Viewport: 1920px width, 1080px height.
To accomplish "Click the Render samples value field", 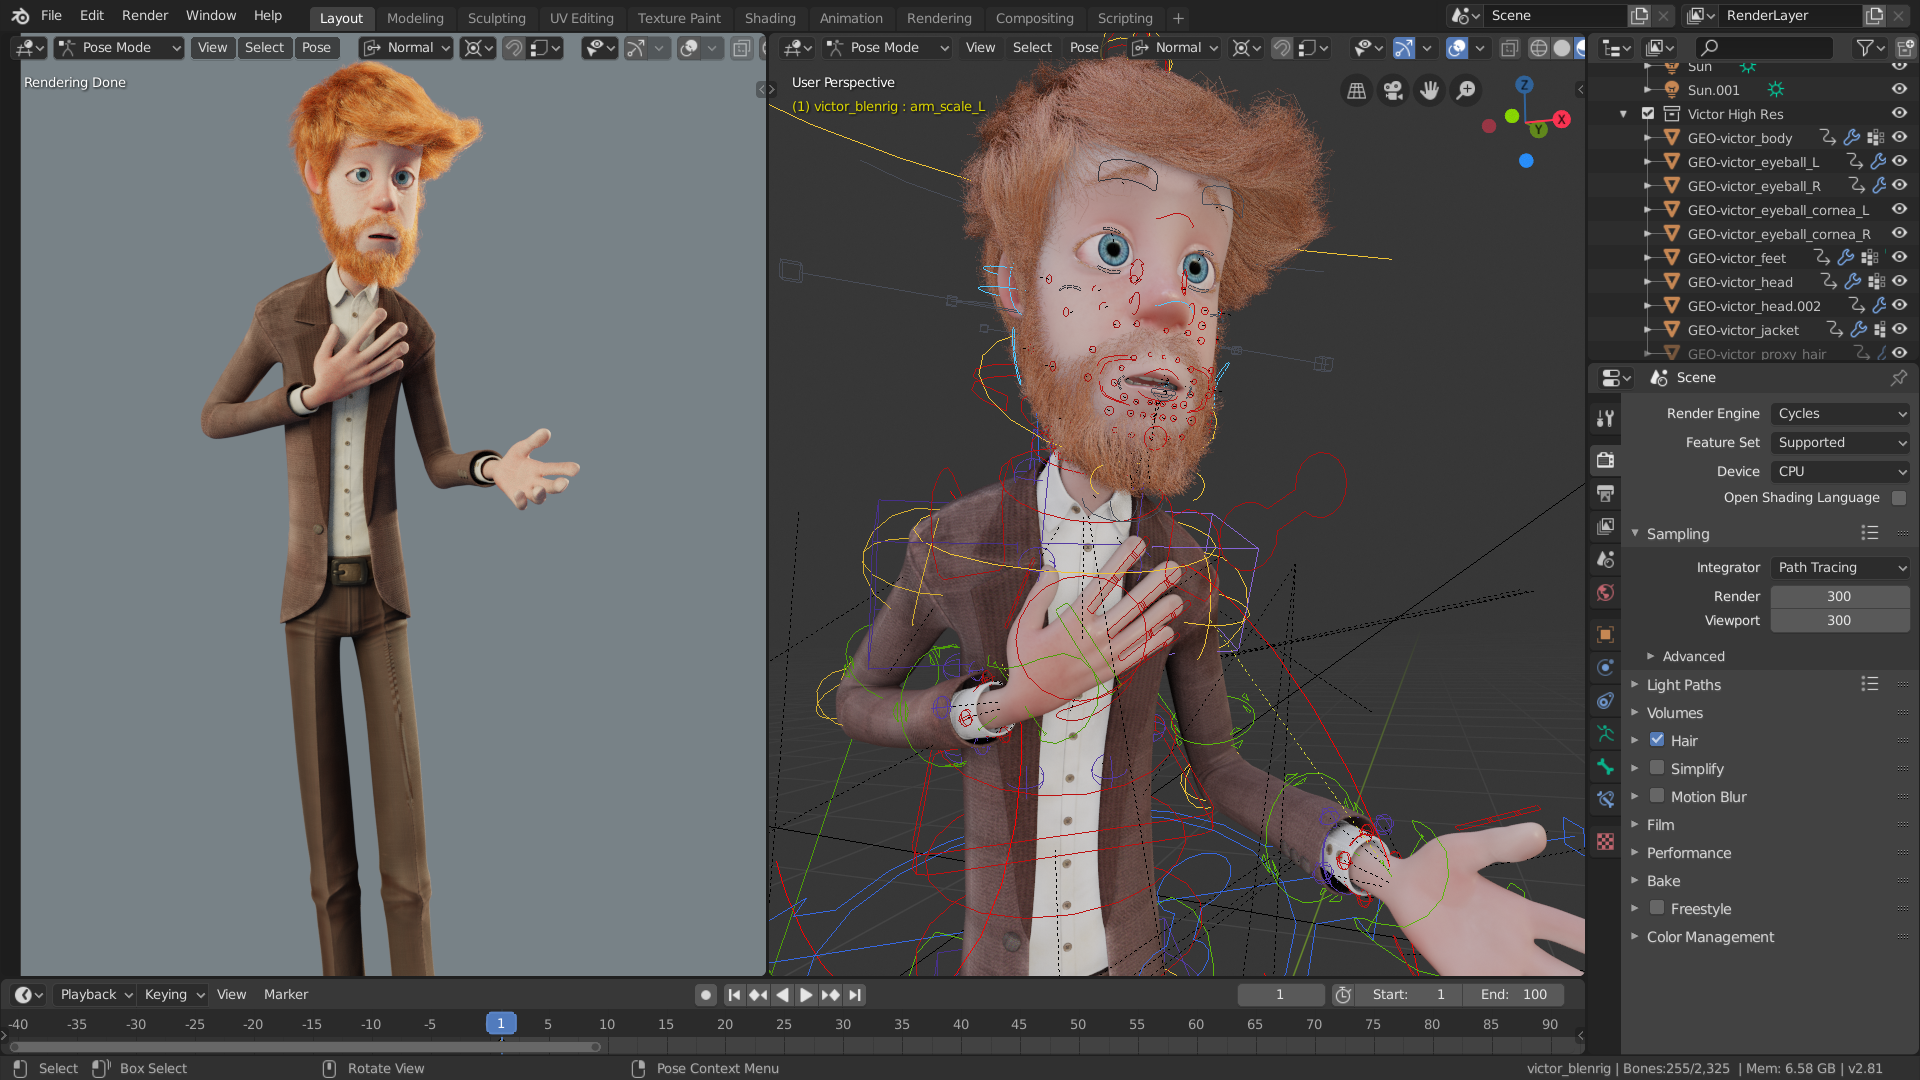I will tap(1838, 596).
